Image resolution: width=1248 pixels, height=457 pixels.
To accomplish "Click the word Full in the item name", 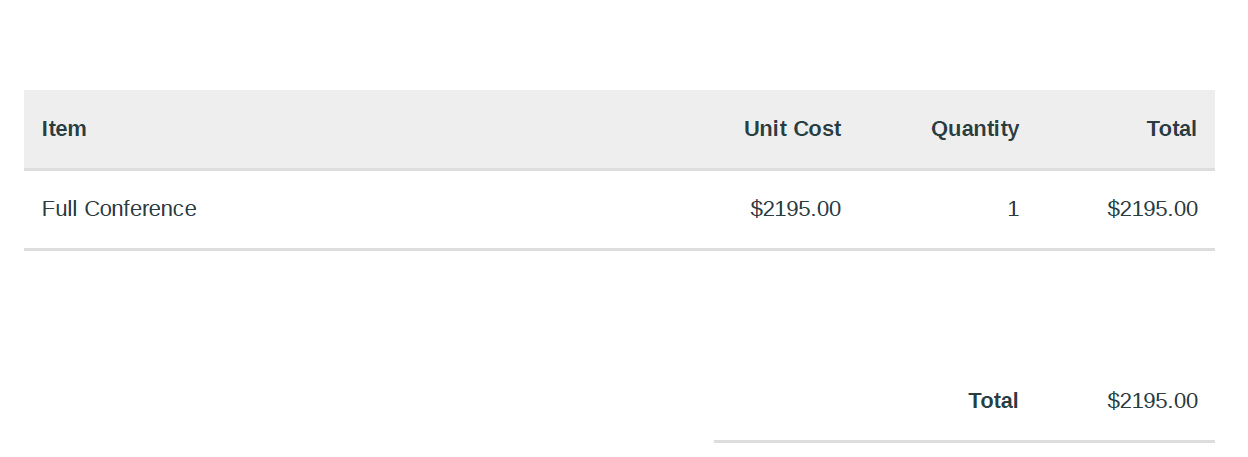I will 60,209.
